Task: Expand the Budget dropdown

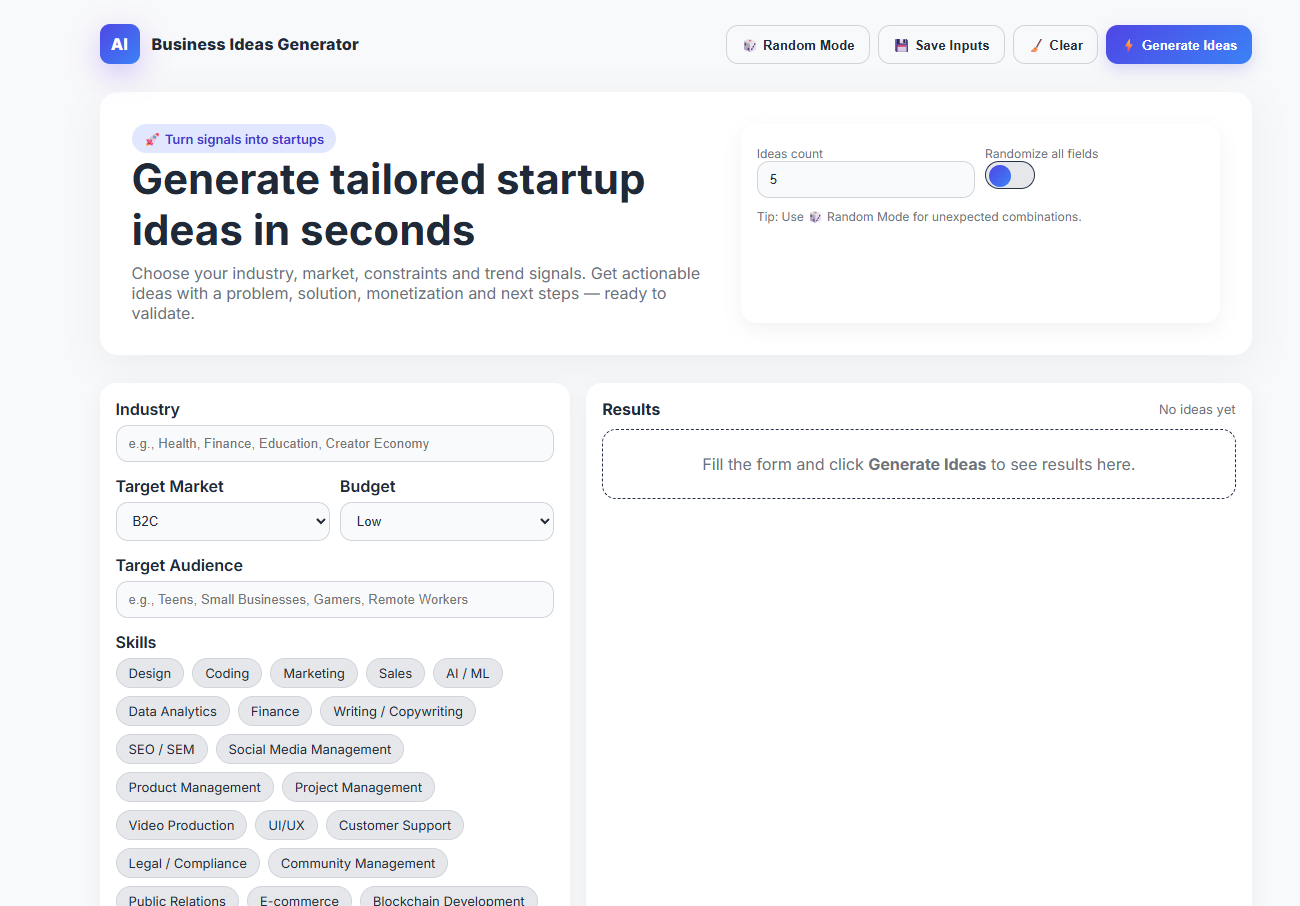Action: pos(446,521)
